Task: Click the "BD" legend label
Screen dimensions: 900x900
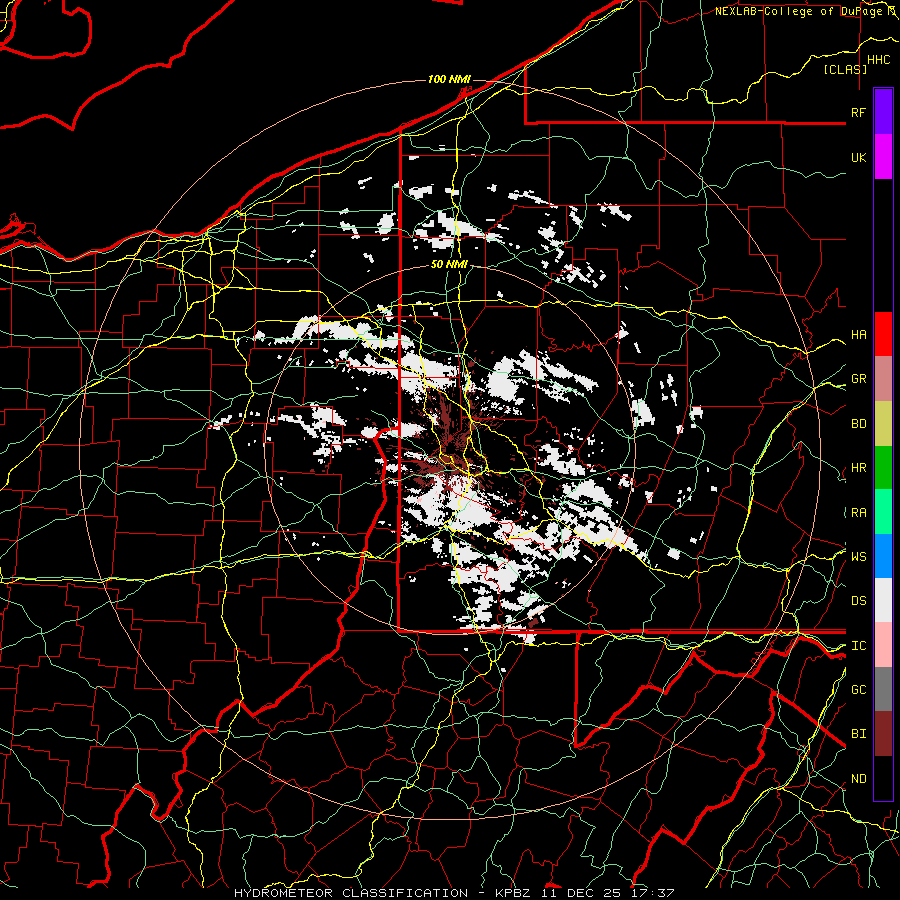Action: tap(858, 424)
